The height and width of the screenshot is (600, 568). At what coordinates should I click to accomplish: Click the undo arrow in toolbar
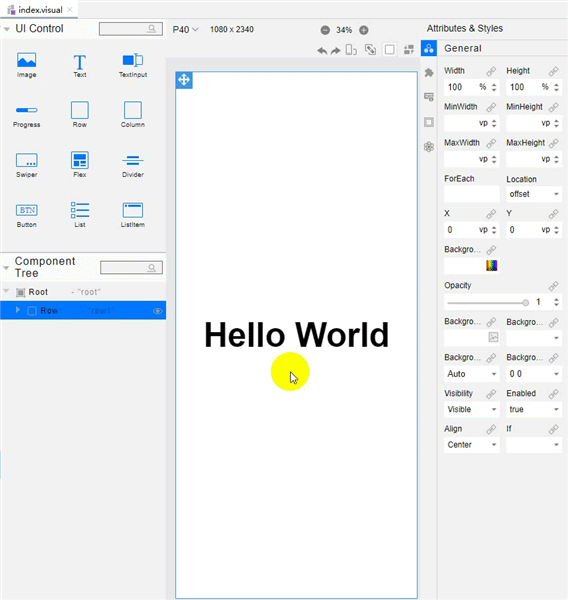[x=322, y=50]
